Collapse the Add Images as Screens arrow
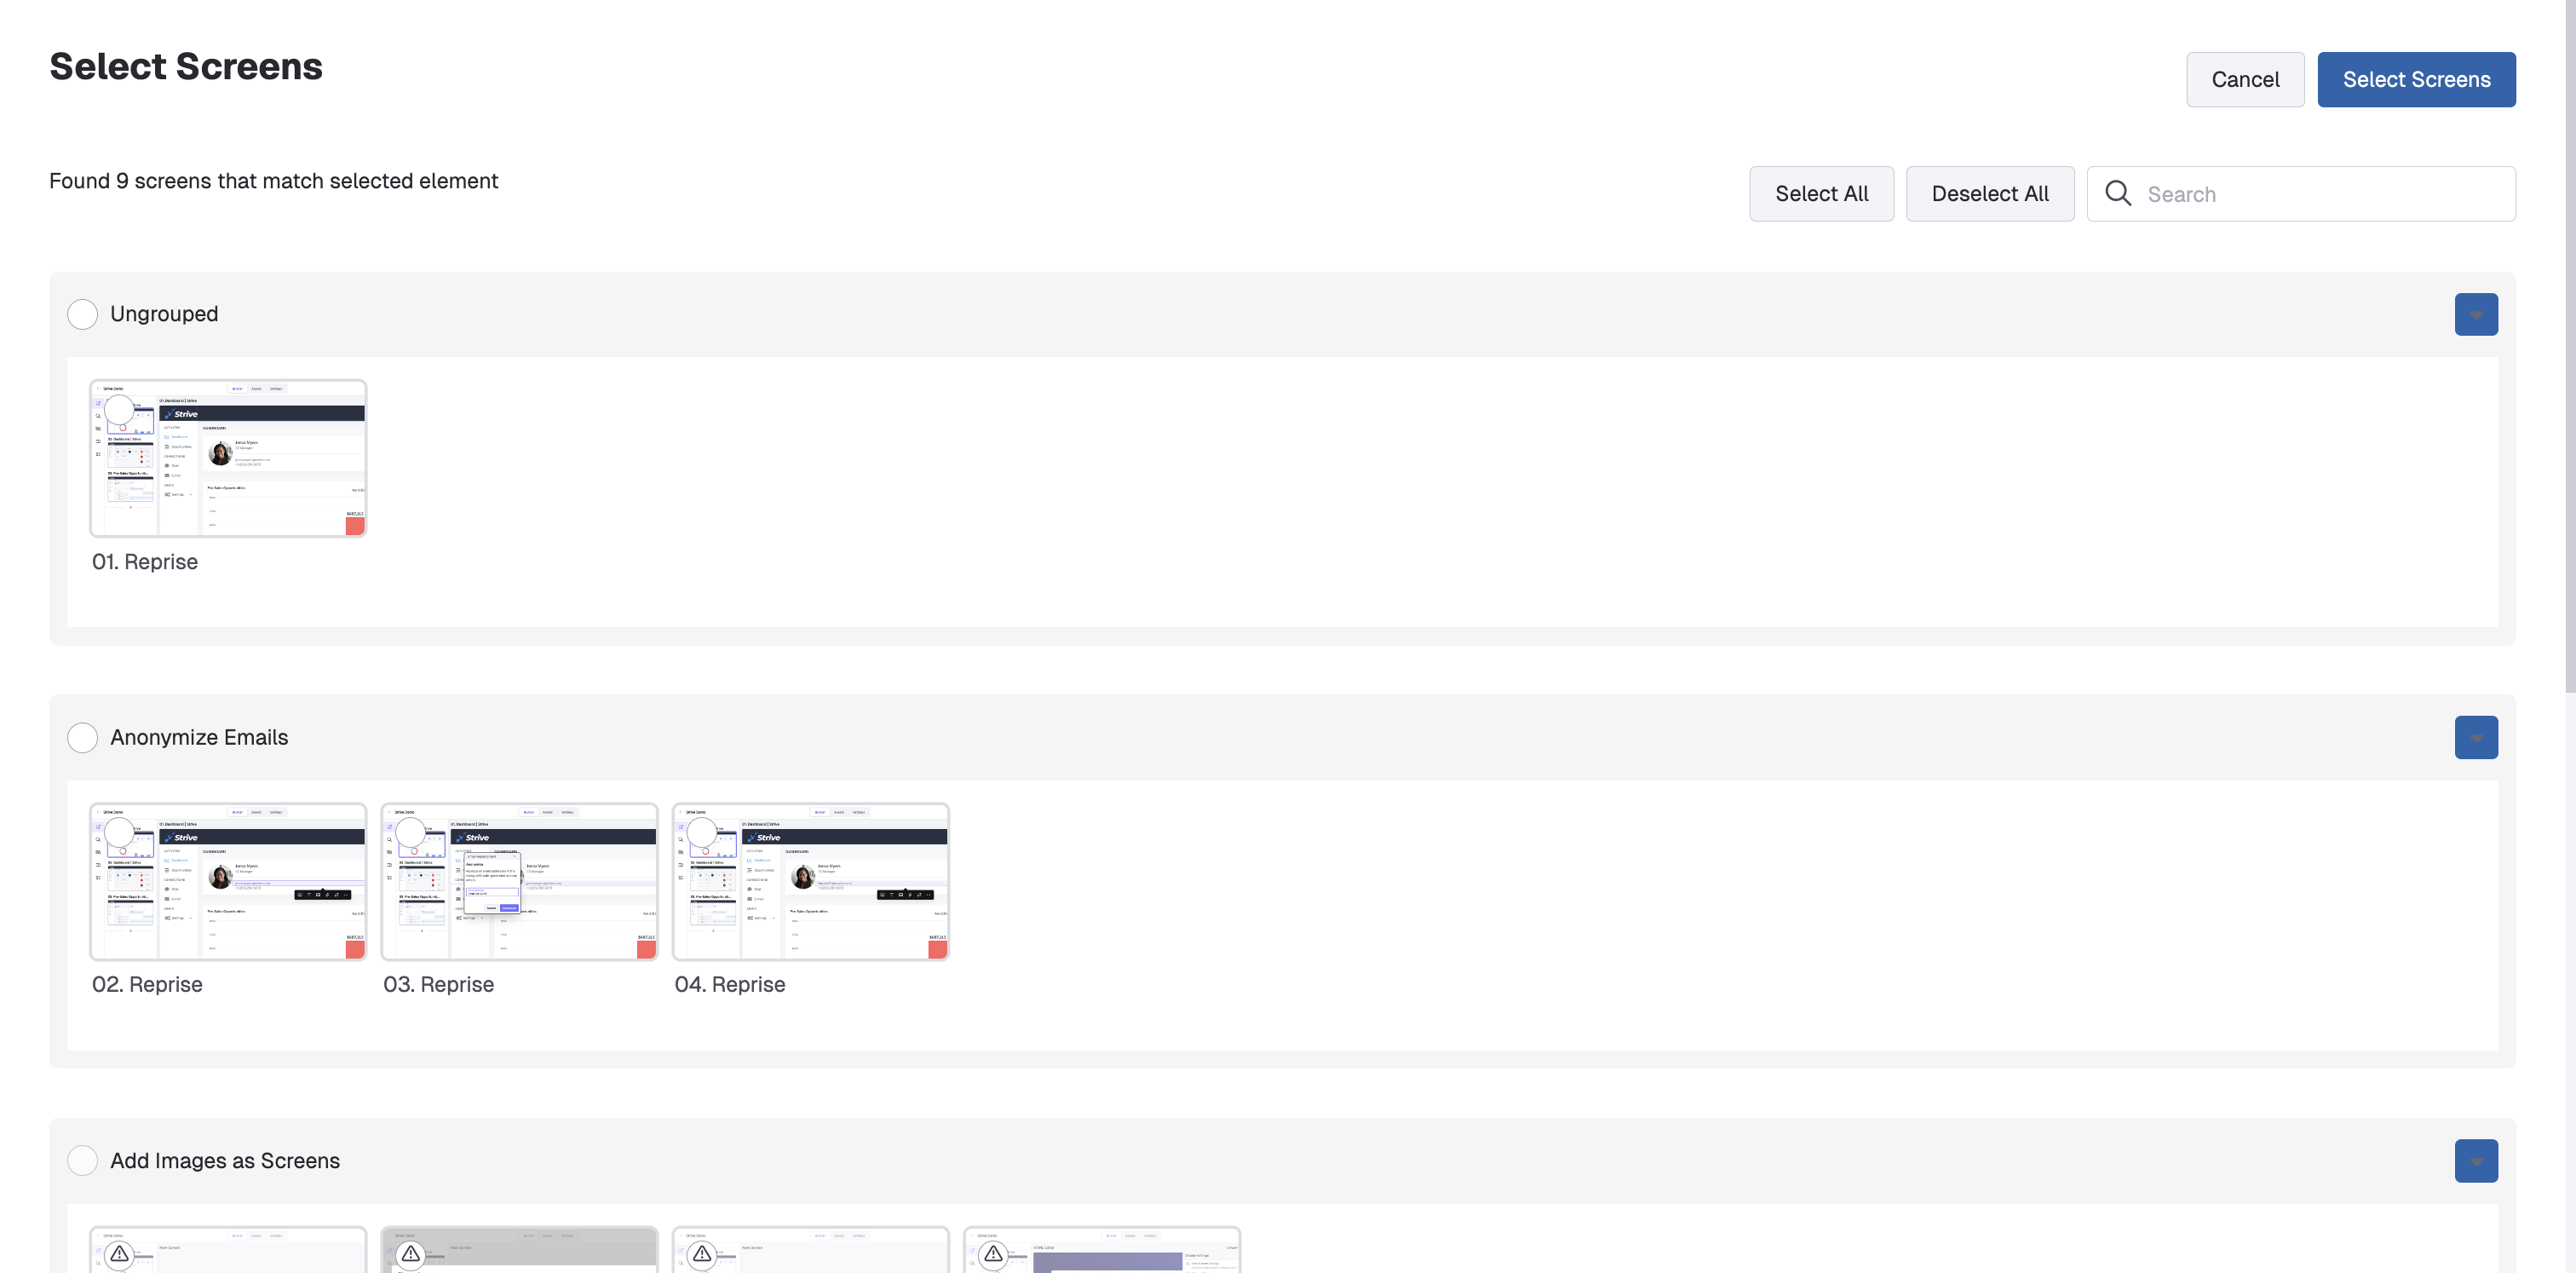2576x1273 pixels. pos(2475,1160)
